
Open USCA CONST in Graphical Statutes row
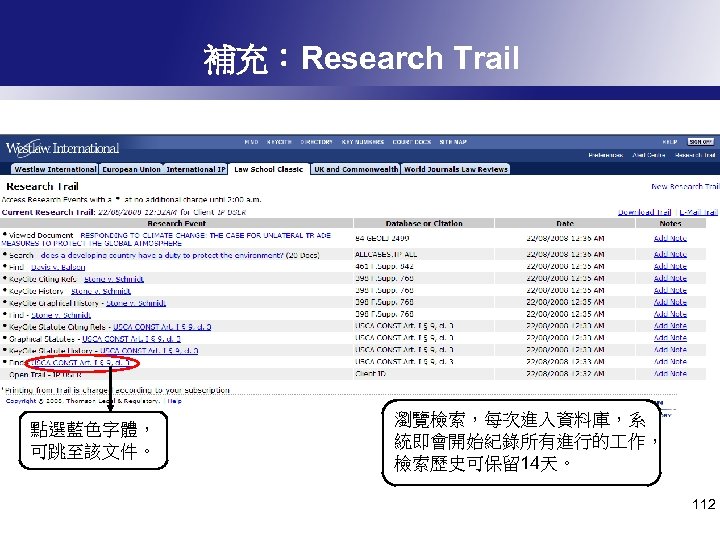131,339
